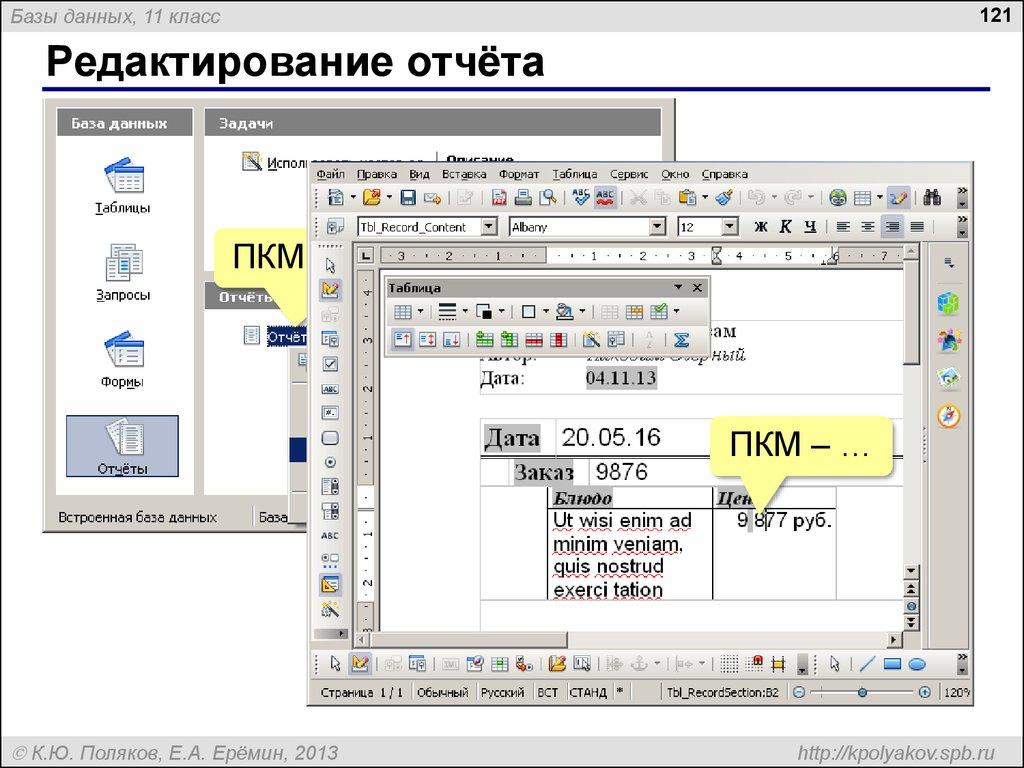The image size is (1024, 768).
Task: Activate the Page Preview icon
Action: point(549,198)
